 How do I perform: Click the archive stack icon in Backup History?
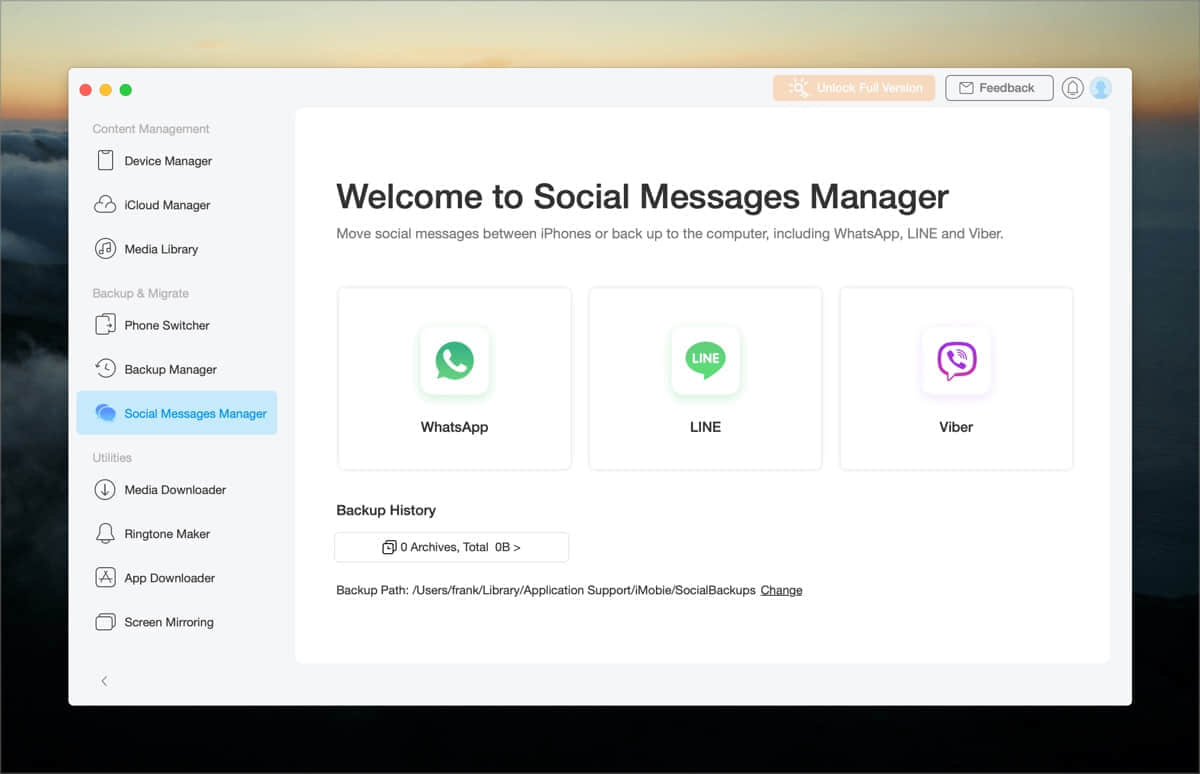click(x=389, y=547)
